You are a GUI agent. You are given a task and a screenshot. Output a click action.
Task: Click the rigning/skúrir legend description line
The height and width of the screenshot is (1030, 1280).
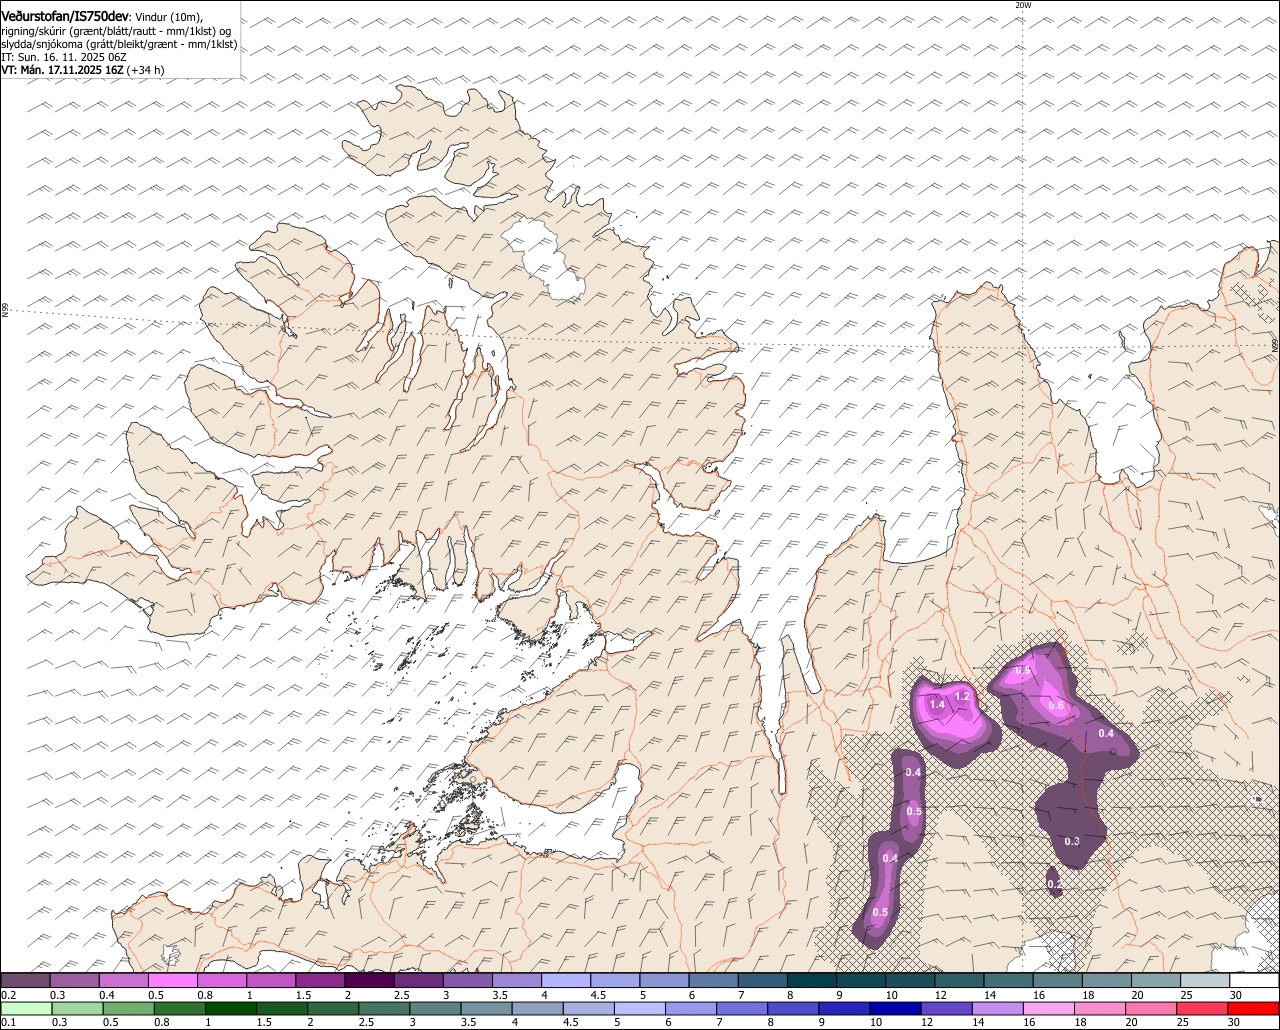[116, 31]
